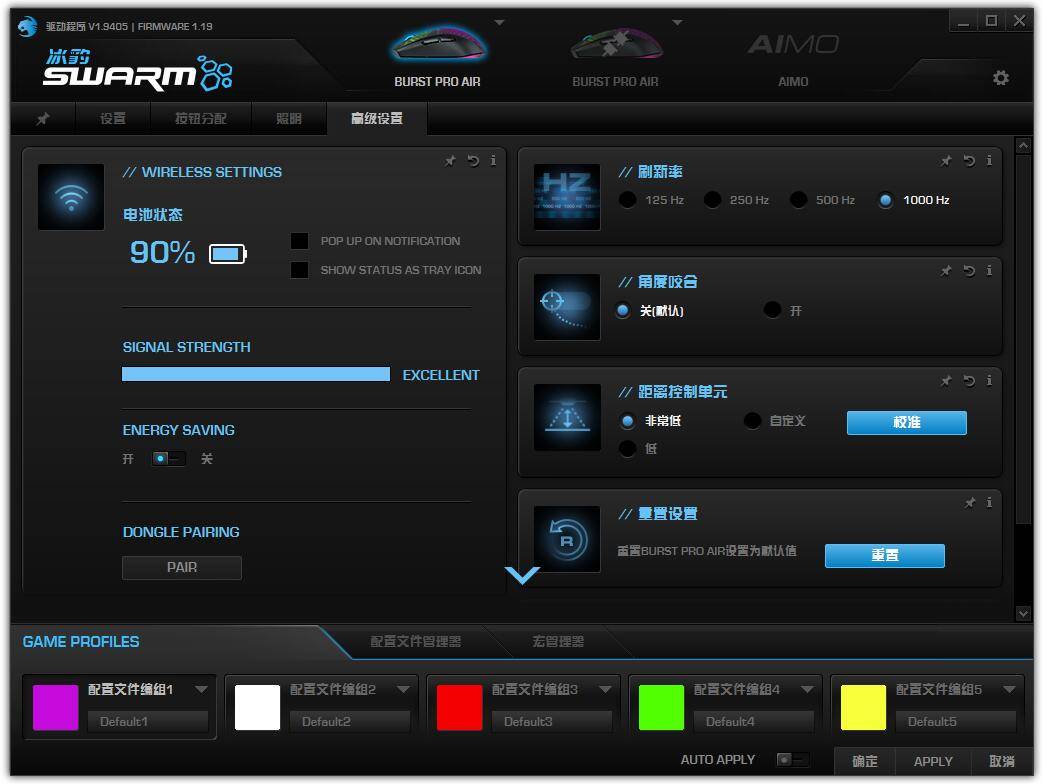Open the 宏管理器 tab
Screen dimensions: 1044x784
coord(558,642)
